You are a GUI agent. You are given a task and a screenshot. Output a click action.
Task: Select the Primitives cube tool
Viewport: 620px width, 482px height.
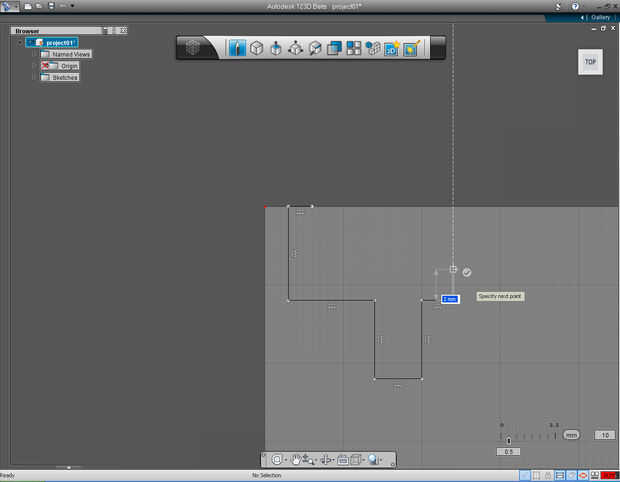click(257, 48)
